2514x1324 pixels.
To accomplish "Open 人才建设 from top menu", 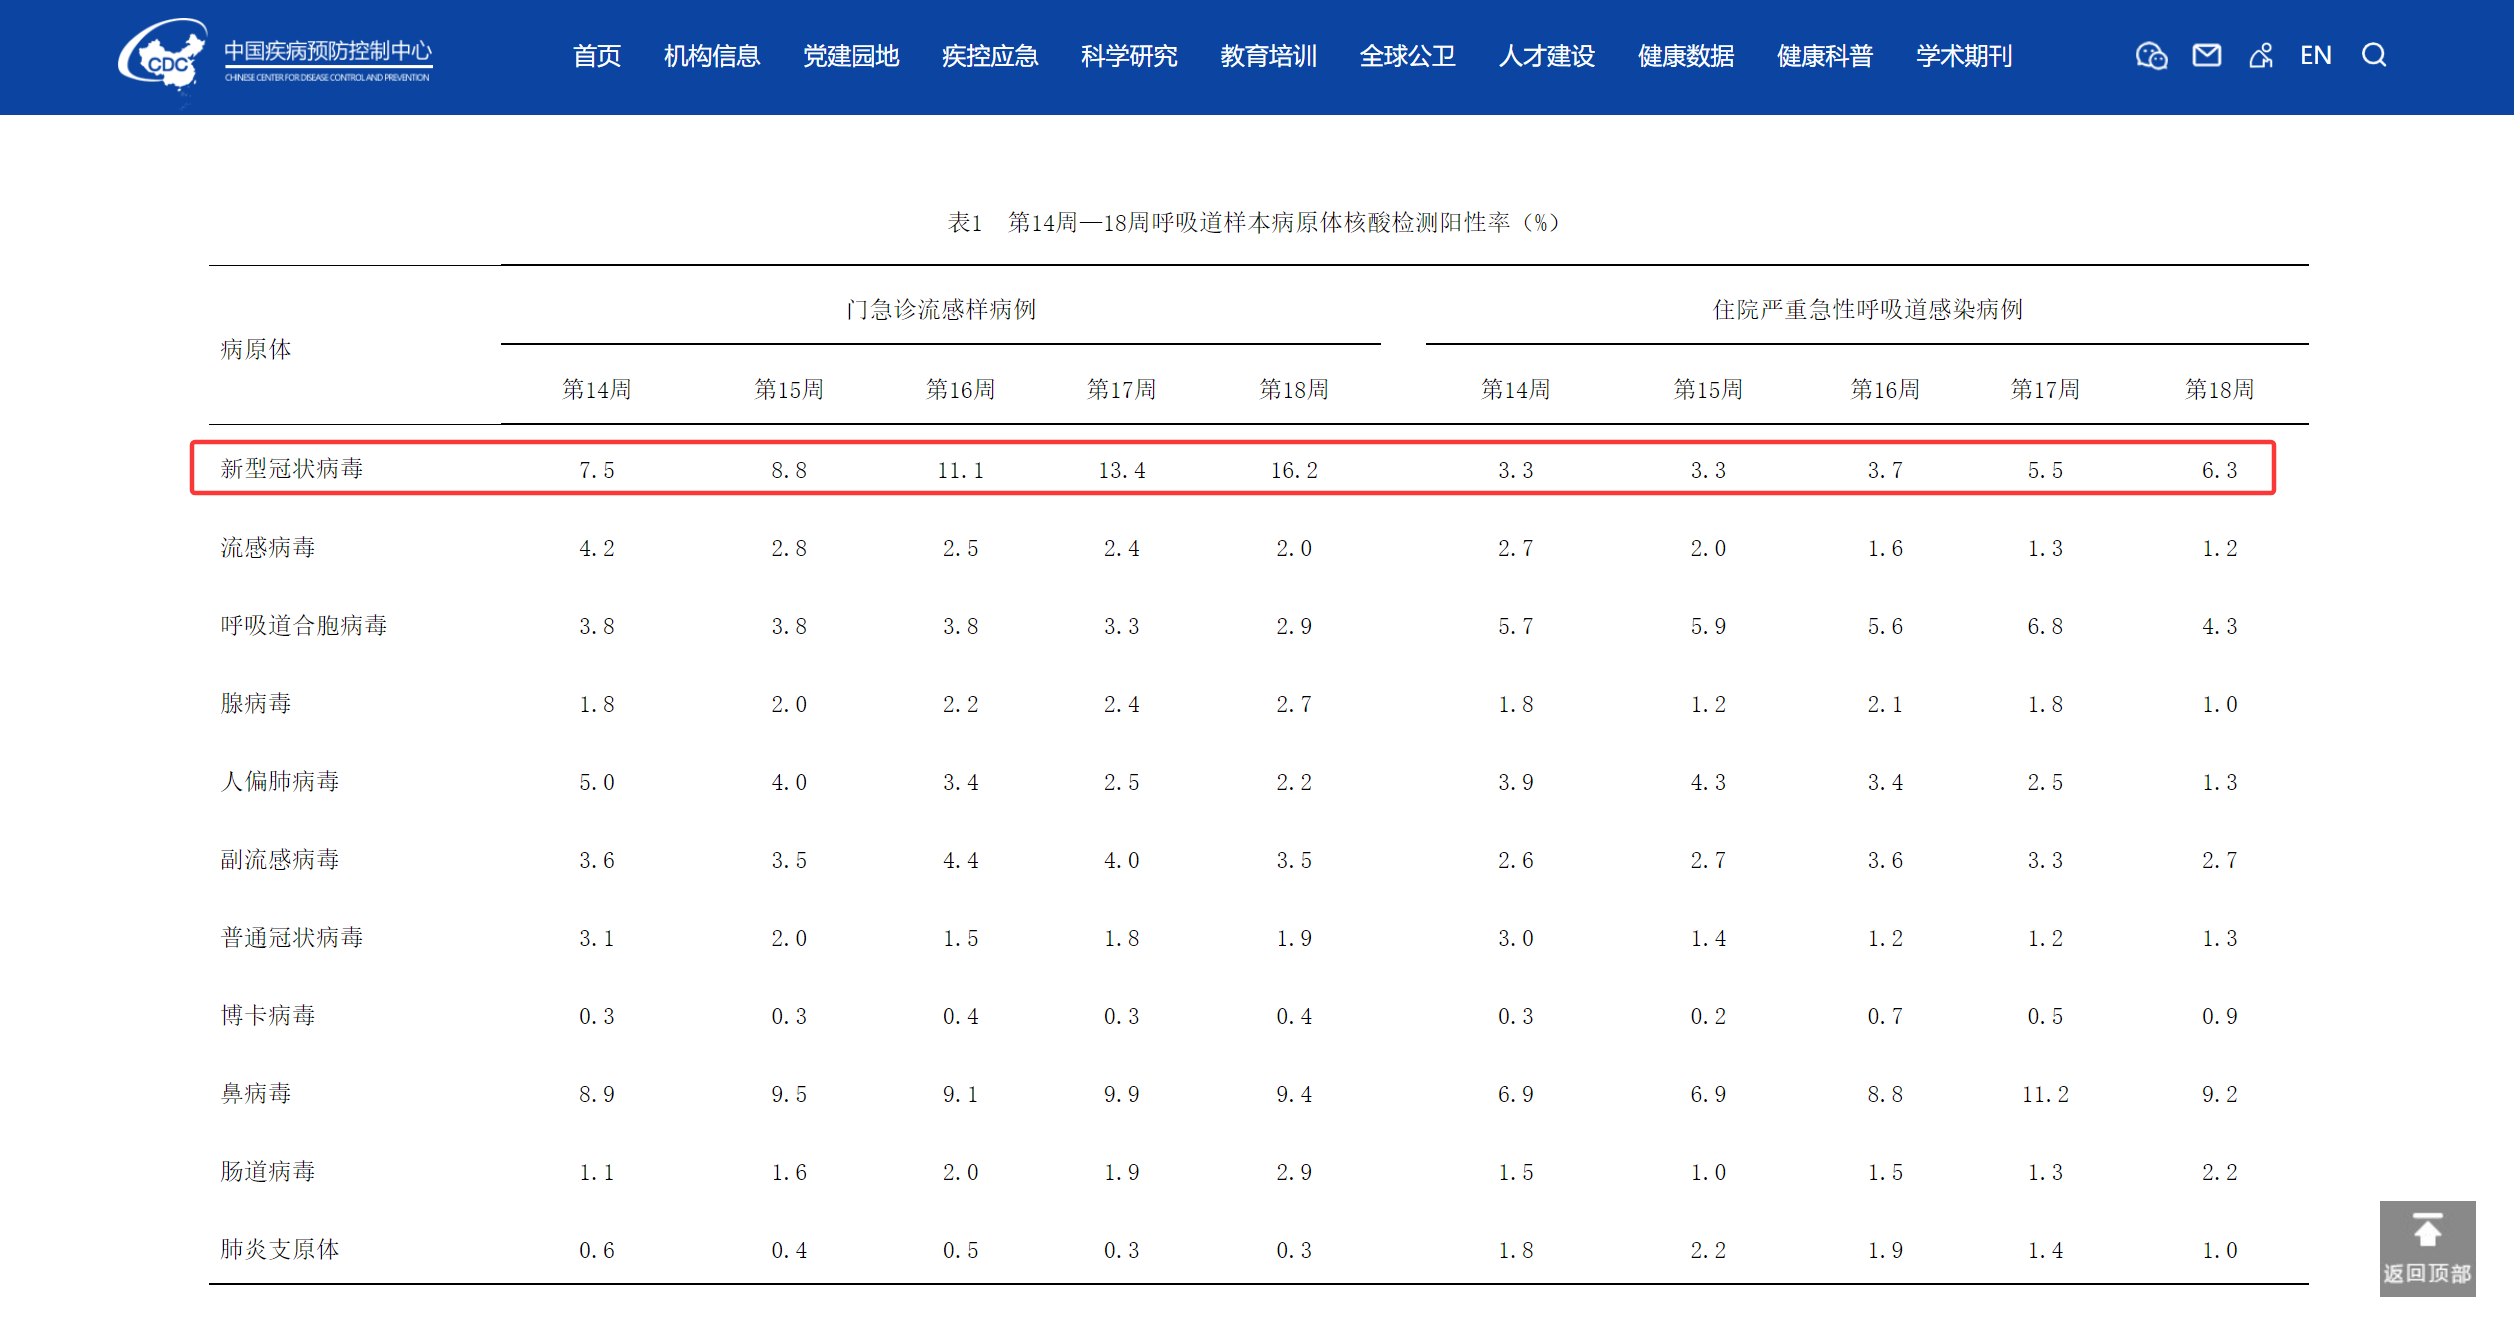I will pyautogui.click(x=1546, y=56).
